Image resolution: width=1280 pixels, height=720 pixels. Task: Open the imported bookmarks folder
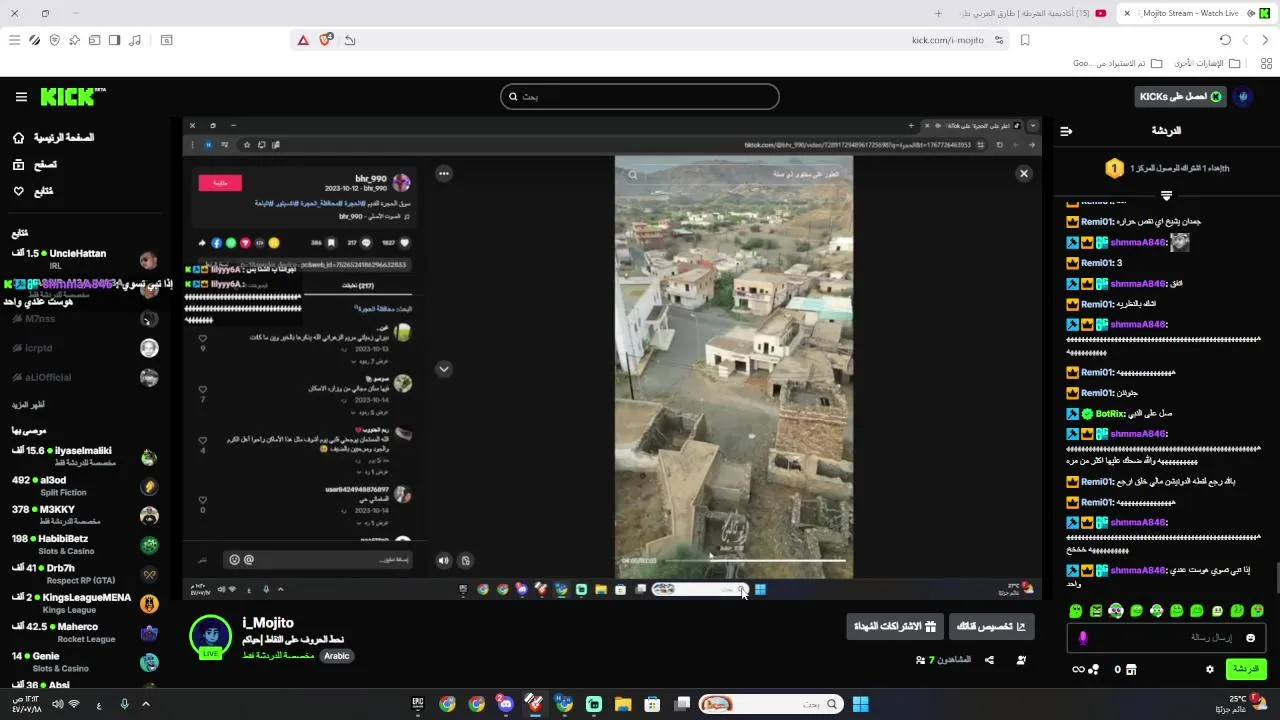(x=1118, y=63)
